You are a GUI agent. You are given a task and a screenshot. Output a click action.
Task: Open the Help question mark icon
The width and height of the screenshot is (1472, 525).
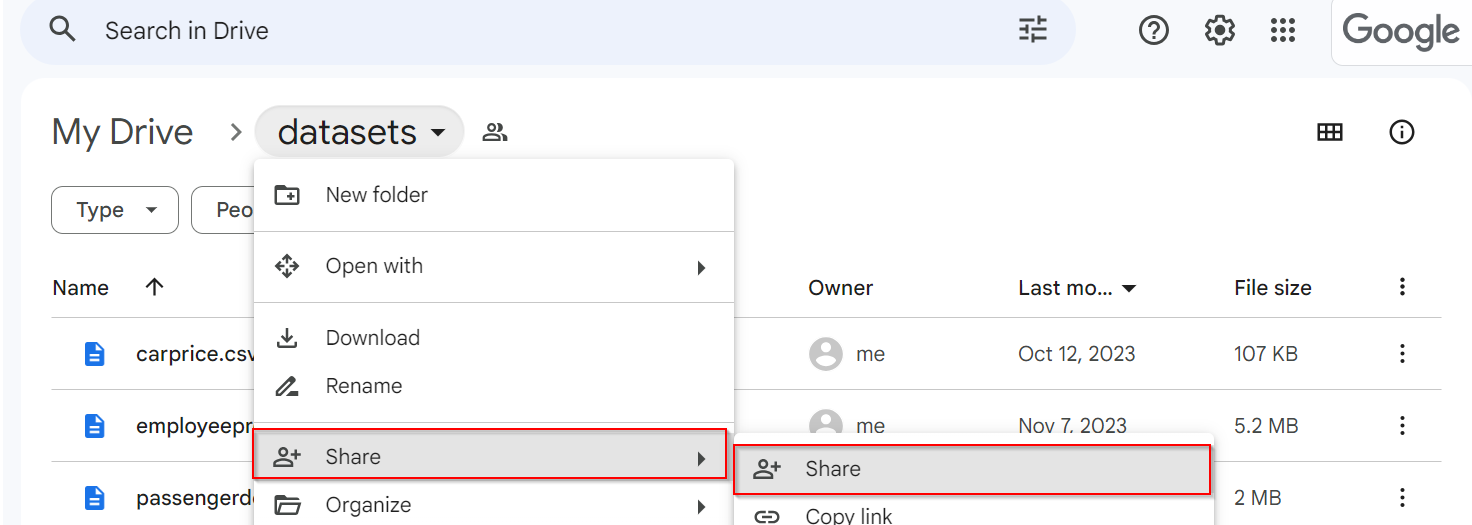coord(1154,31)
